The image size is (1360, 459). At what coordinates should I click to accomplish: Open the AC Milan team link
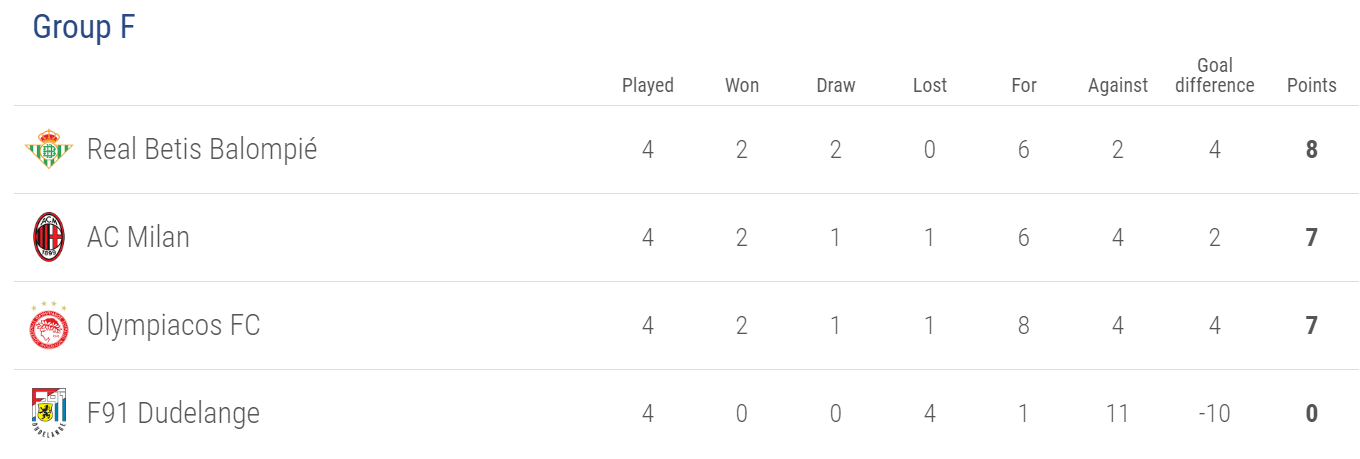click(x=138, y=237)
